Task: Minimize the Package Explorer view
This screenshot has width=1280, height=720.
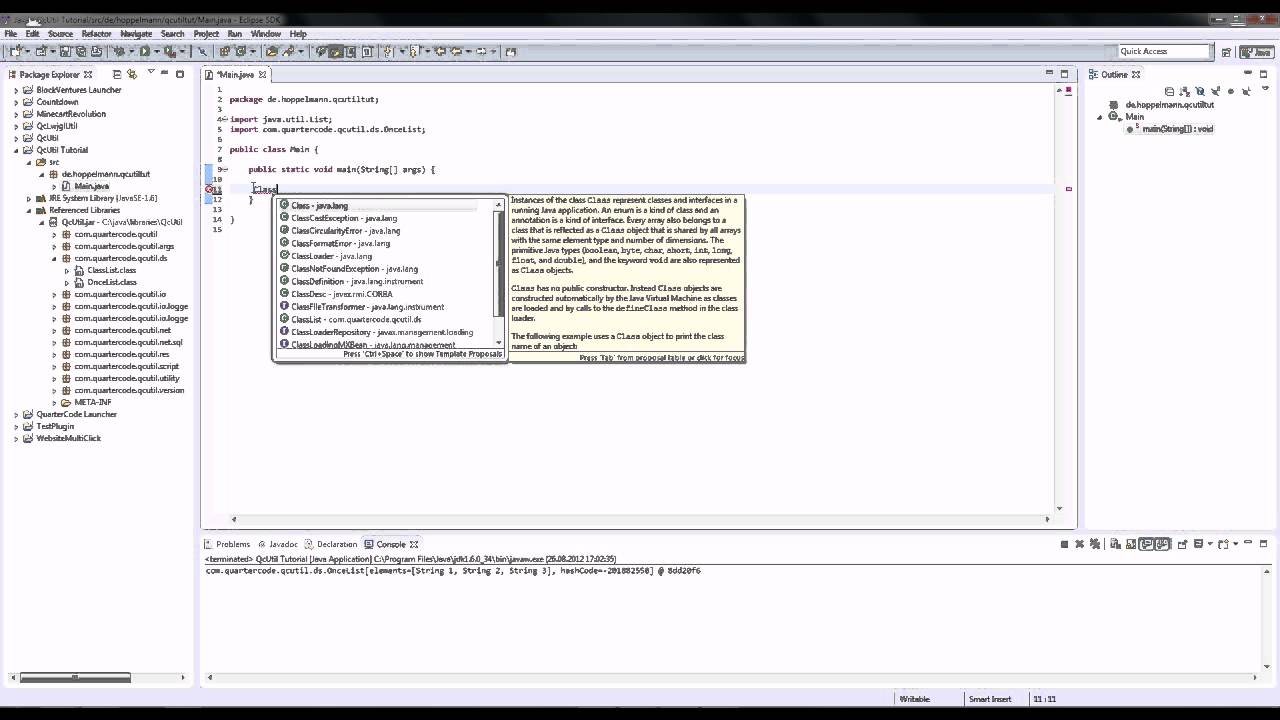Action: click(x=164, y=73)
